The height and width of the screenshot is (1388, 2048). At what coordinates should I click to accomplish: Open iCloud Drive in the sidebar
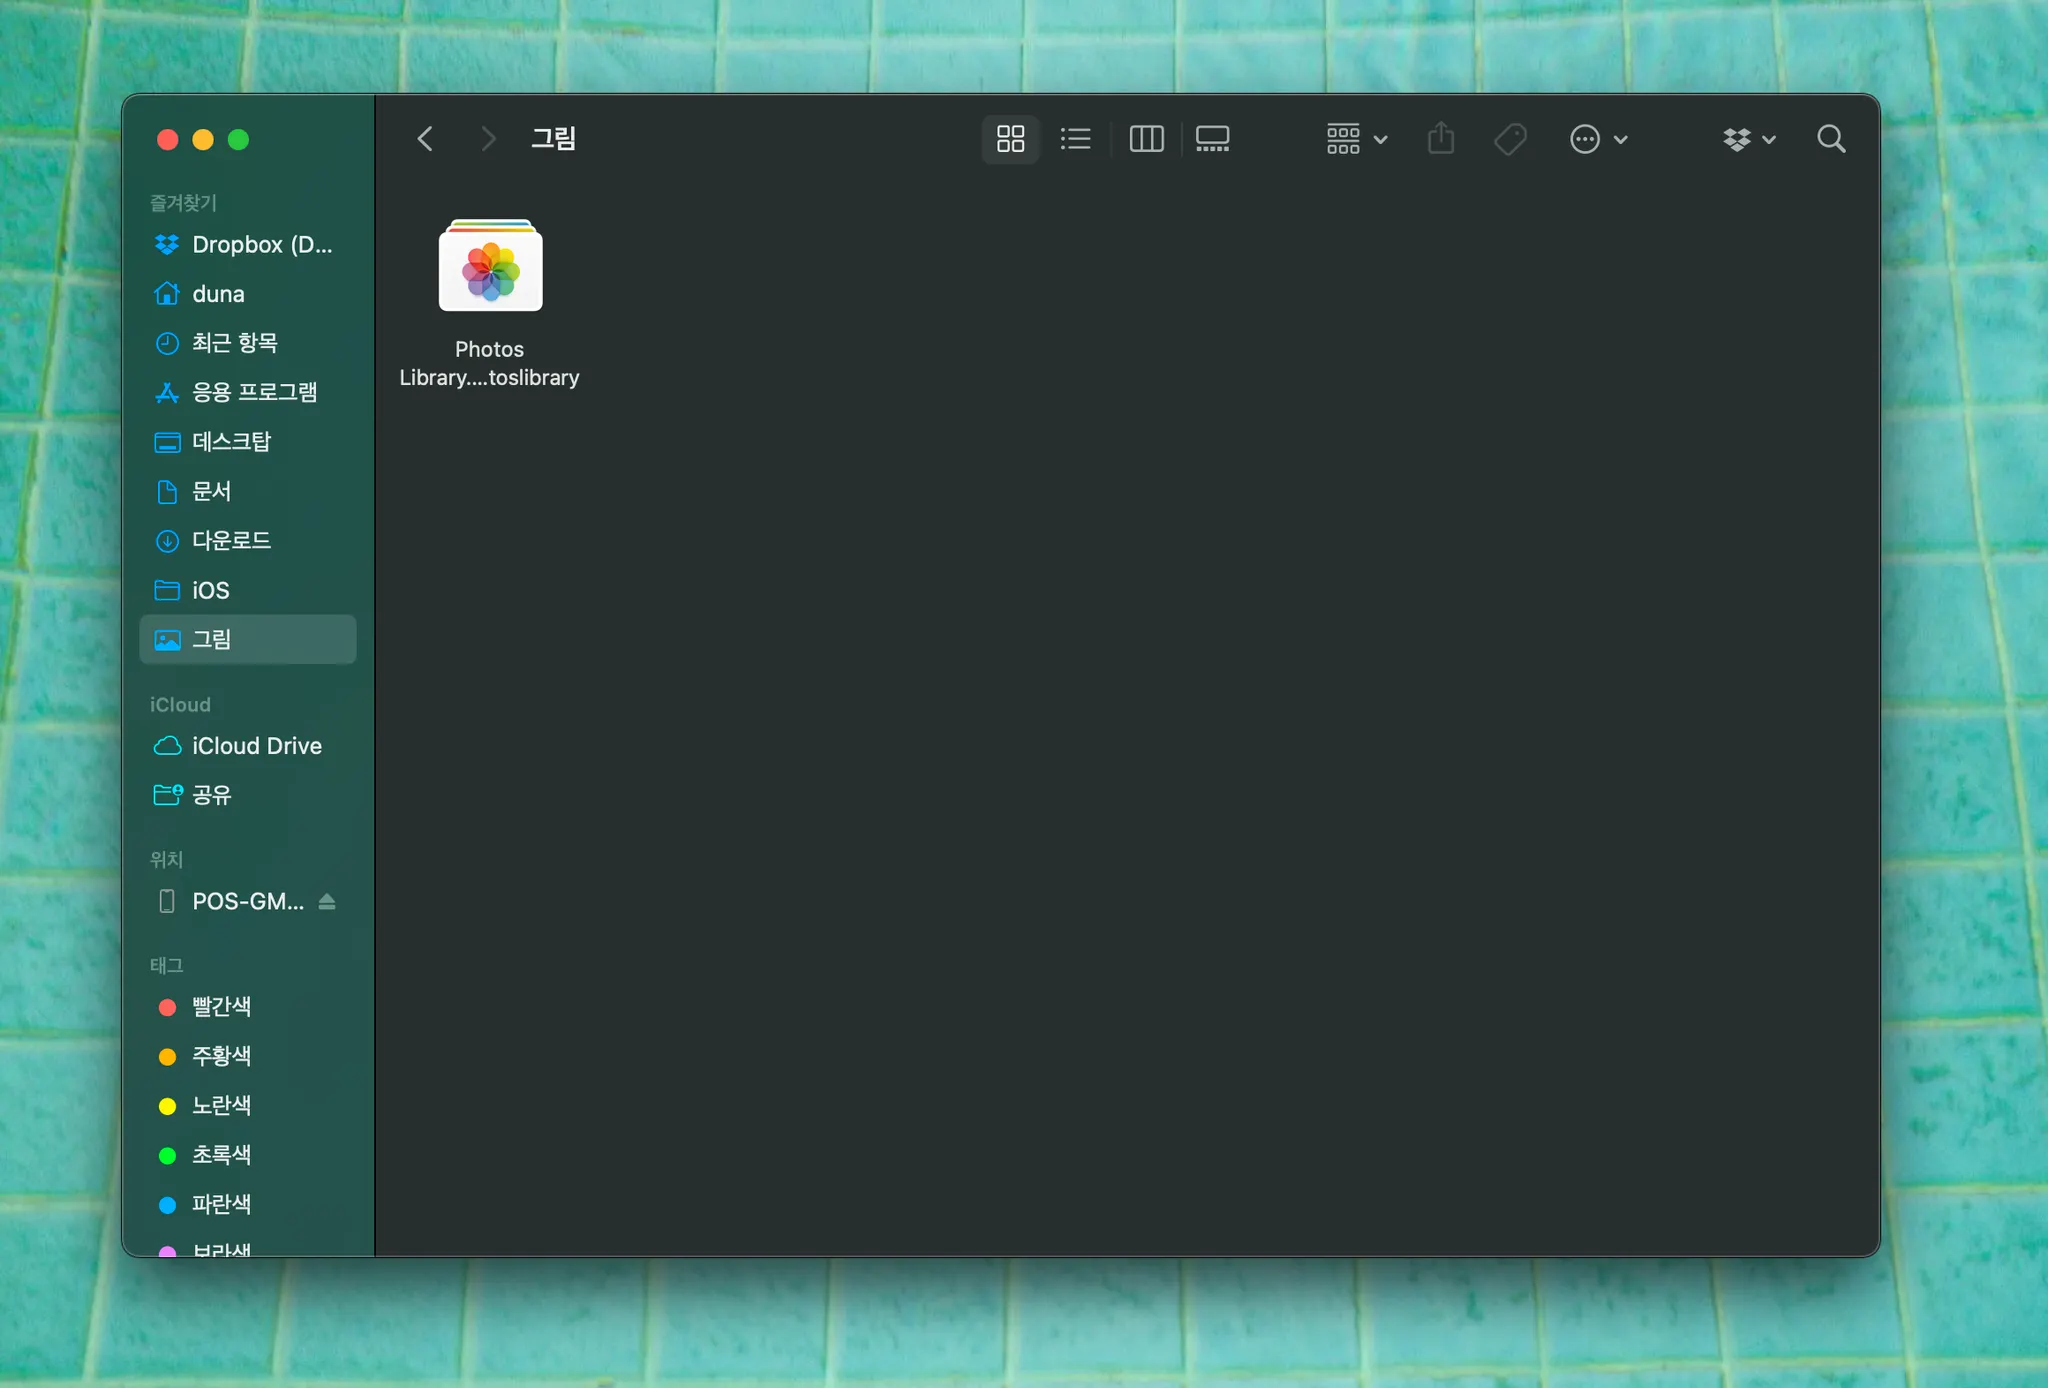coord(255,746)
